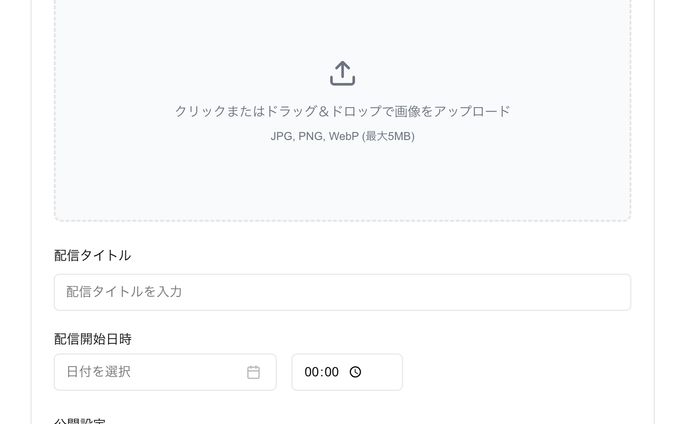Open the calendar icon in date field
Image resolution: width=688 pixels, height=424 pixels.
coord(253,372)
